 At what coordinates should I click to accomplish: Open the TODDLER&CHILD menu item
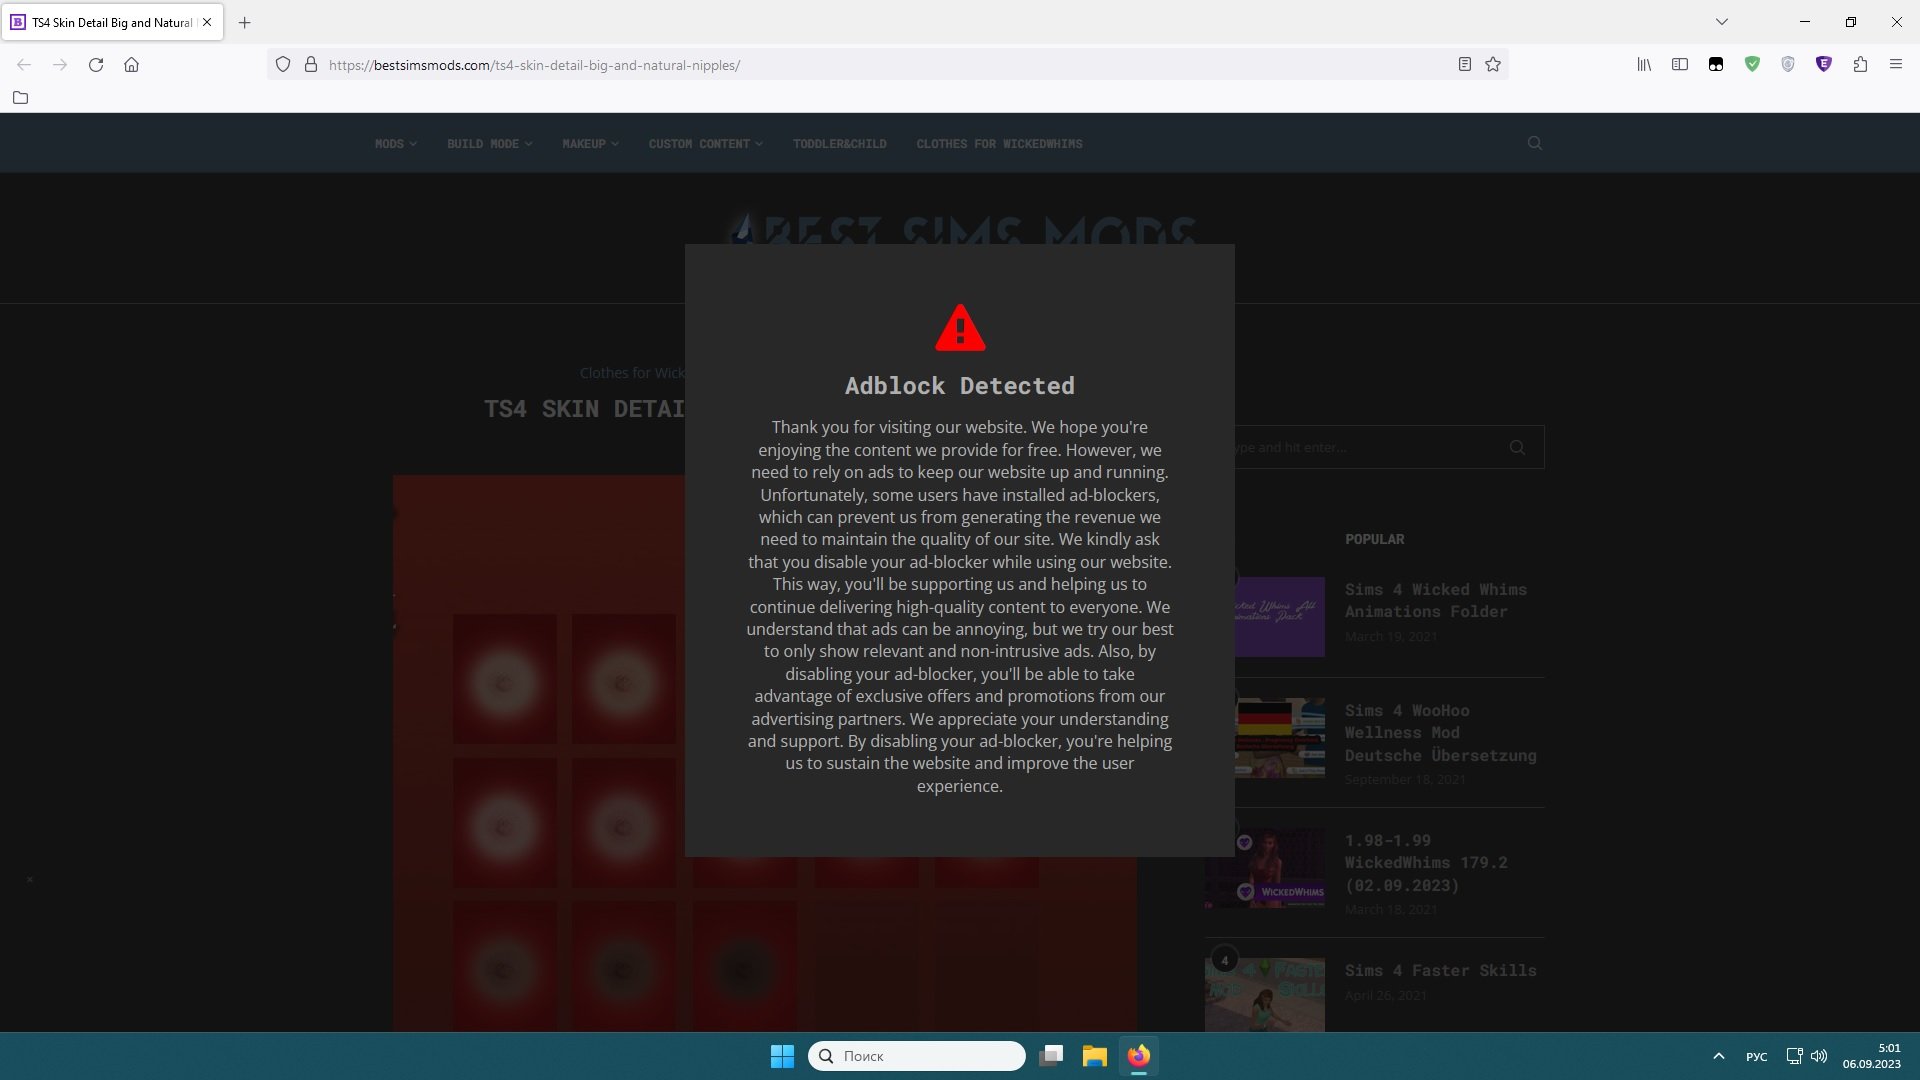pos(839,143)
